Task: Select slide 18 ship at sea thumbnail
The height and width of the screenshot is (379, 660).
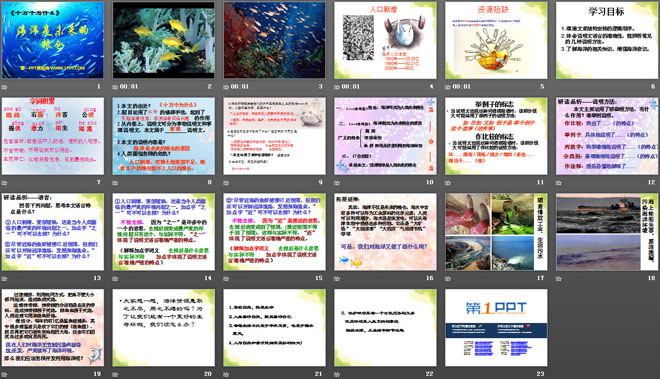Action: (x=607, y=232)
